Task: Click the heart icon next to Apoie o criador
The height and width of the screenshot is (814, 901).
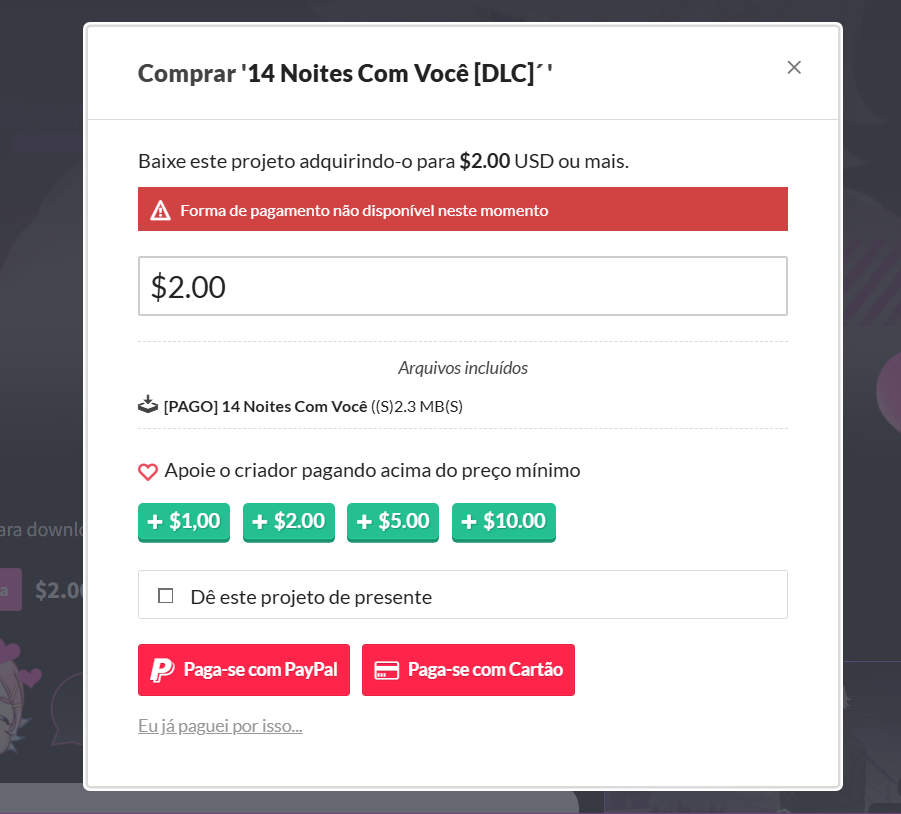Action: [148, 471]
